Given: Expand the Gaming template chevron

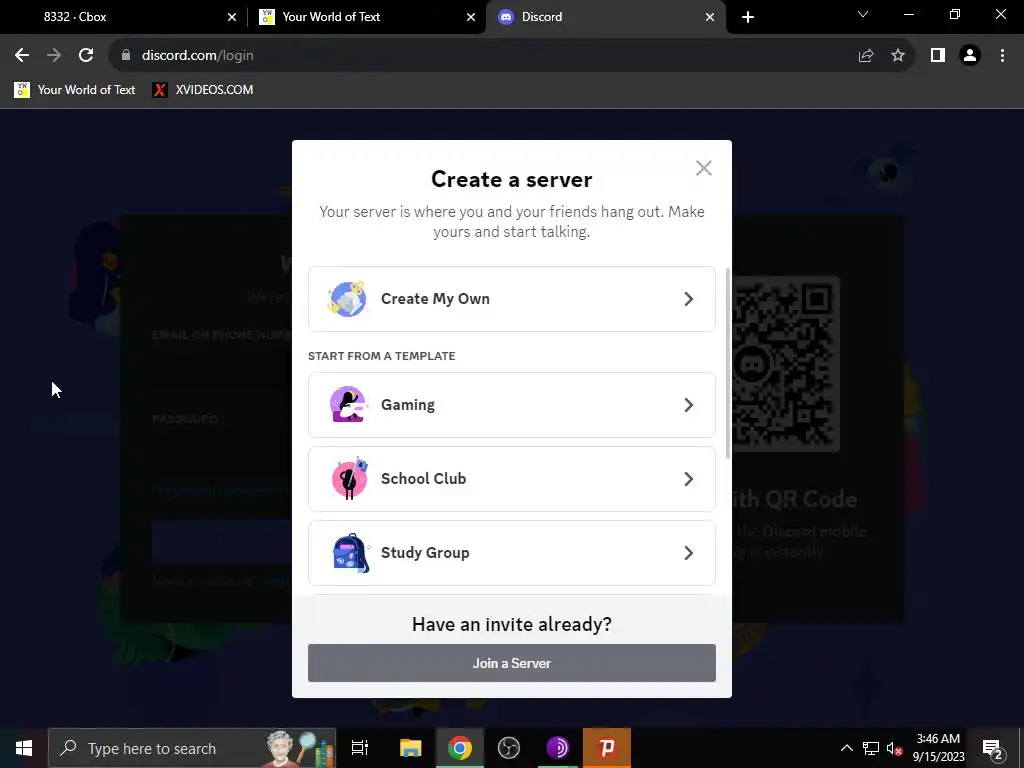Looking at the screenshot, I should 688,405.
